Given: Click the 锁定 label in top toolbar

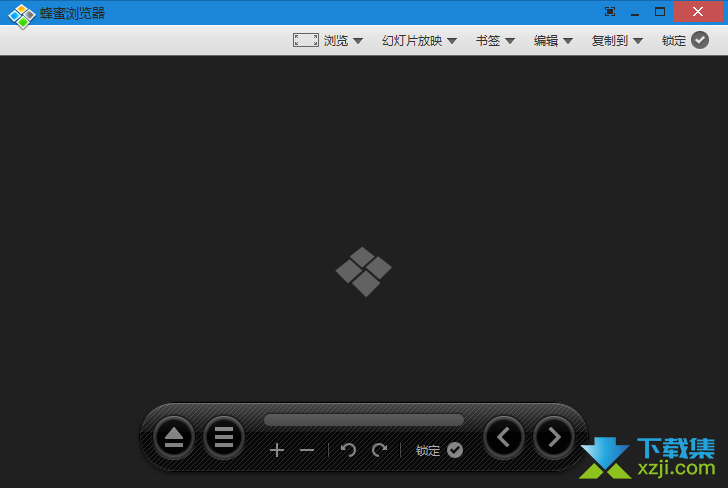Looking at the screenshot, I should point(674,41).
